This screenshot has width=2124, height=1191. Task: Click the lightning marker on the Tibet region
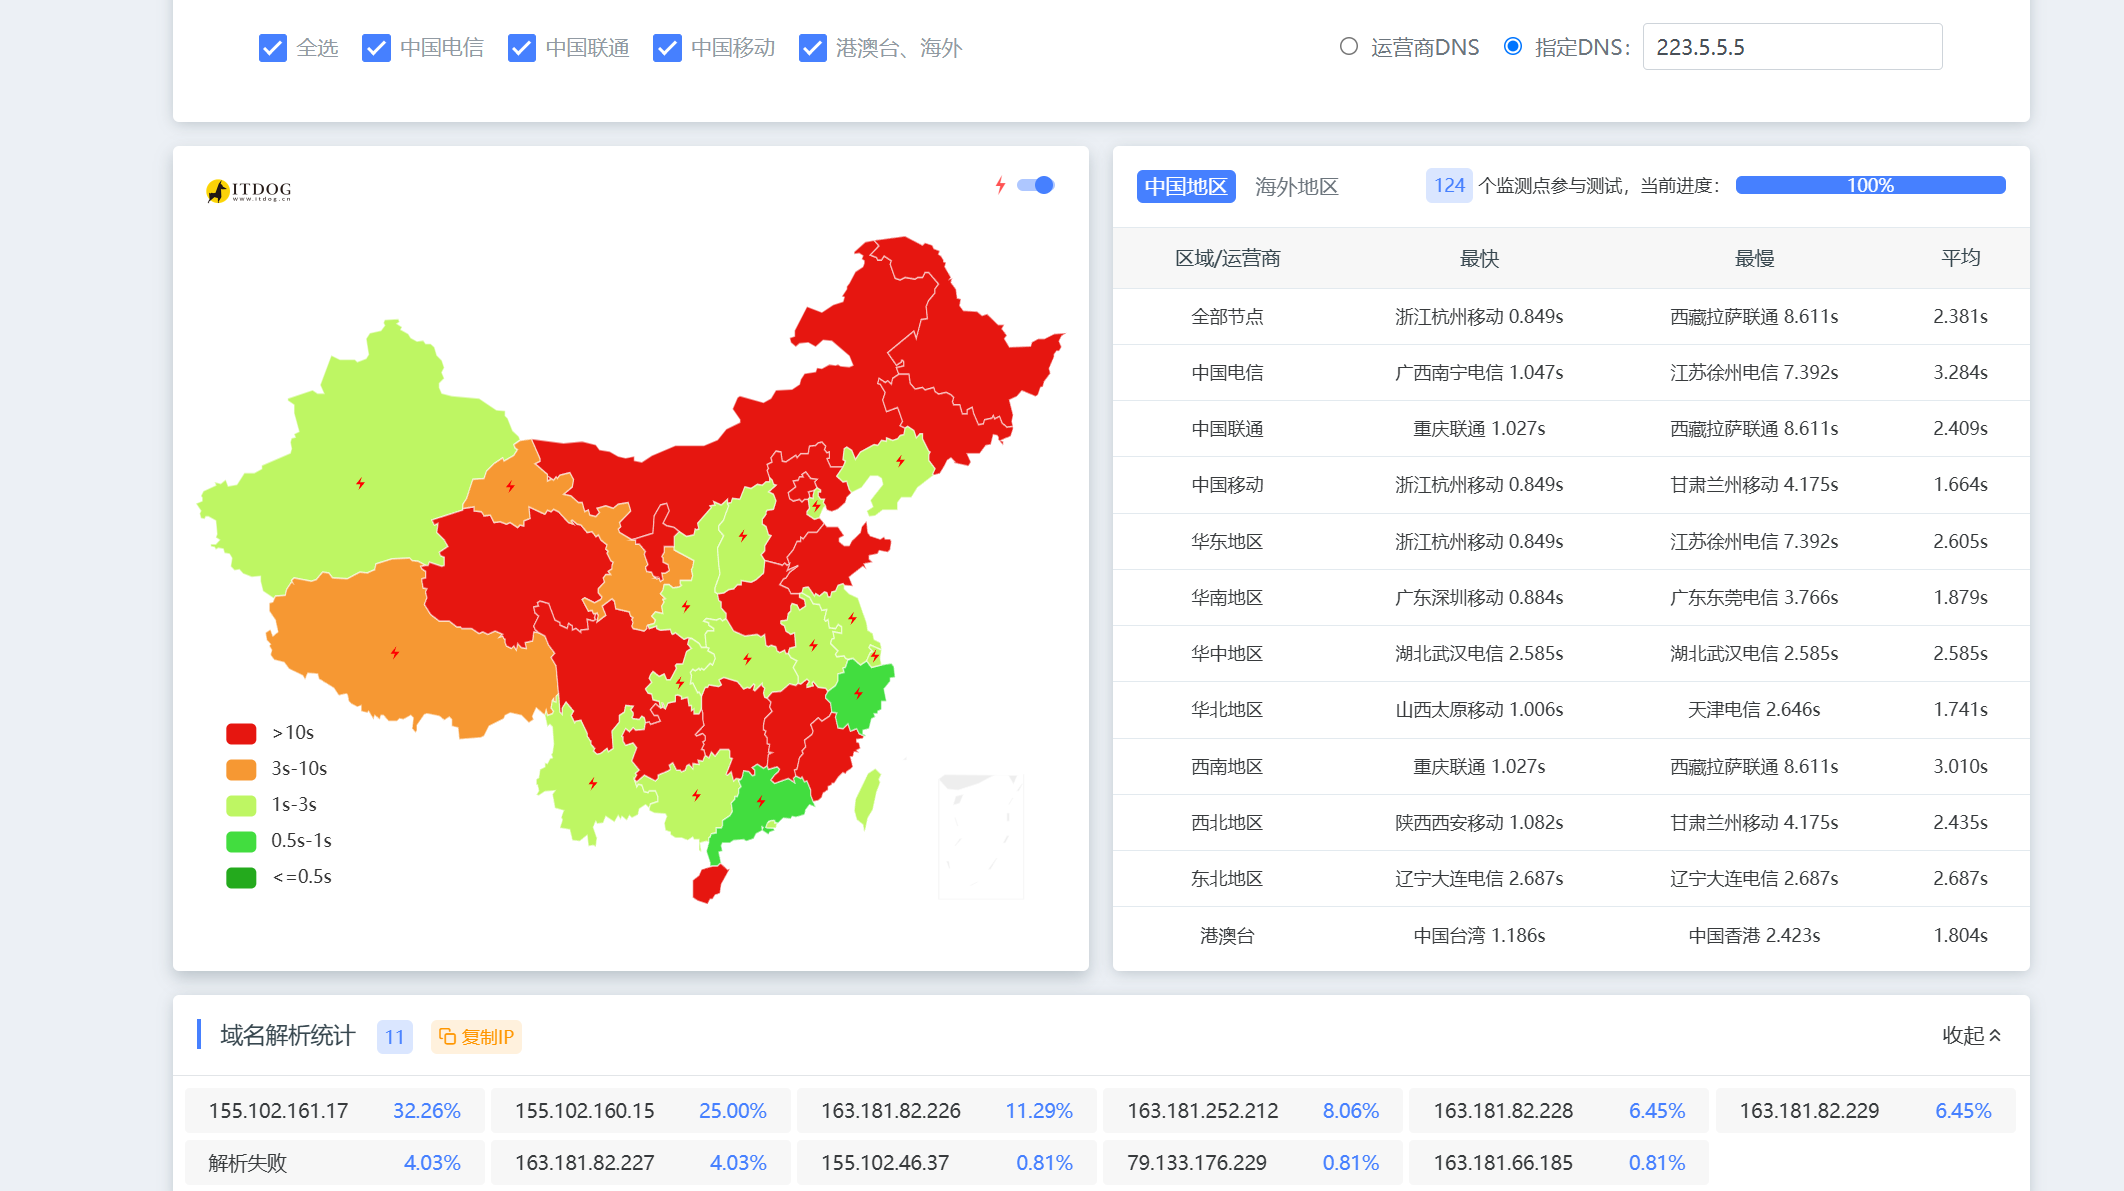[x=395, y=653]
